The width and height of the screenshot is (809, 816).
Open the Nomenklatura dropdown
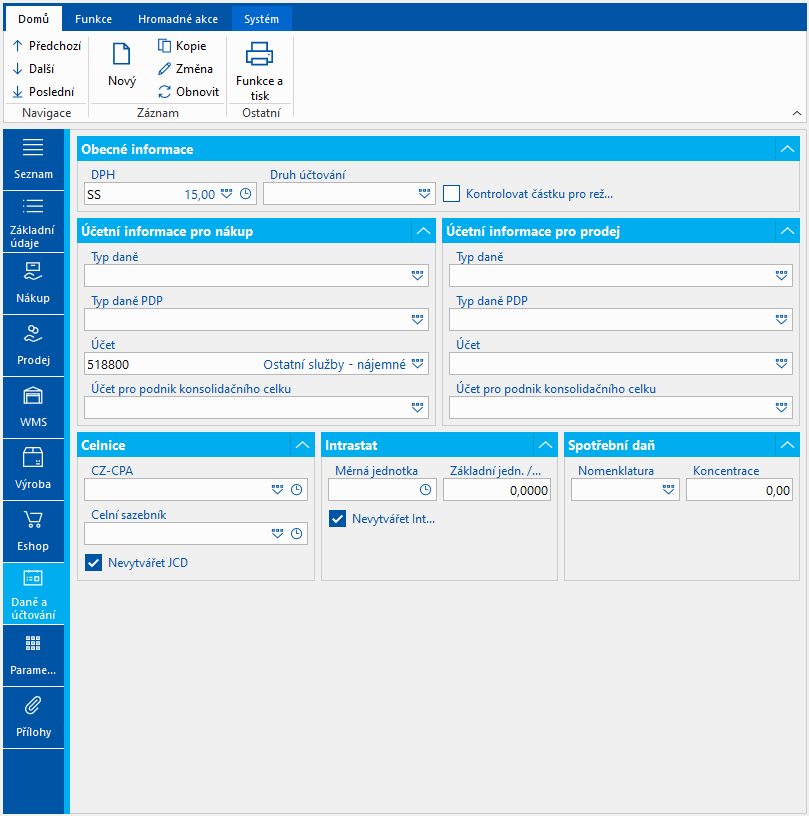[x=669, y=490]
